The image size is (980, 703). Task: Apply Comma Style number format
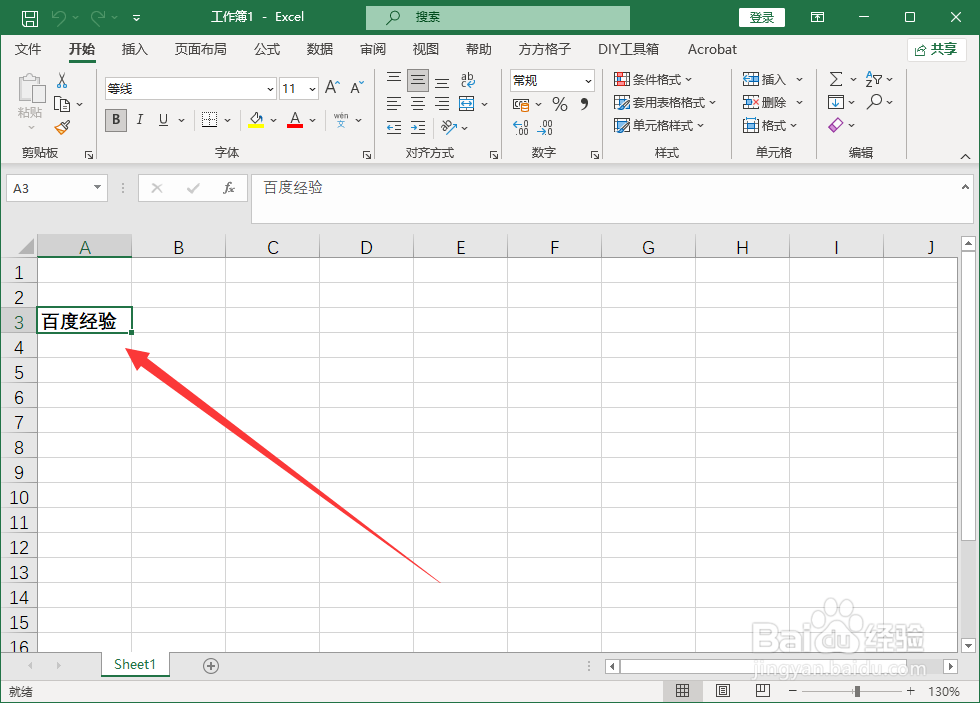click(x=584, y=104)
